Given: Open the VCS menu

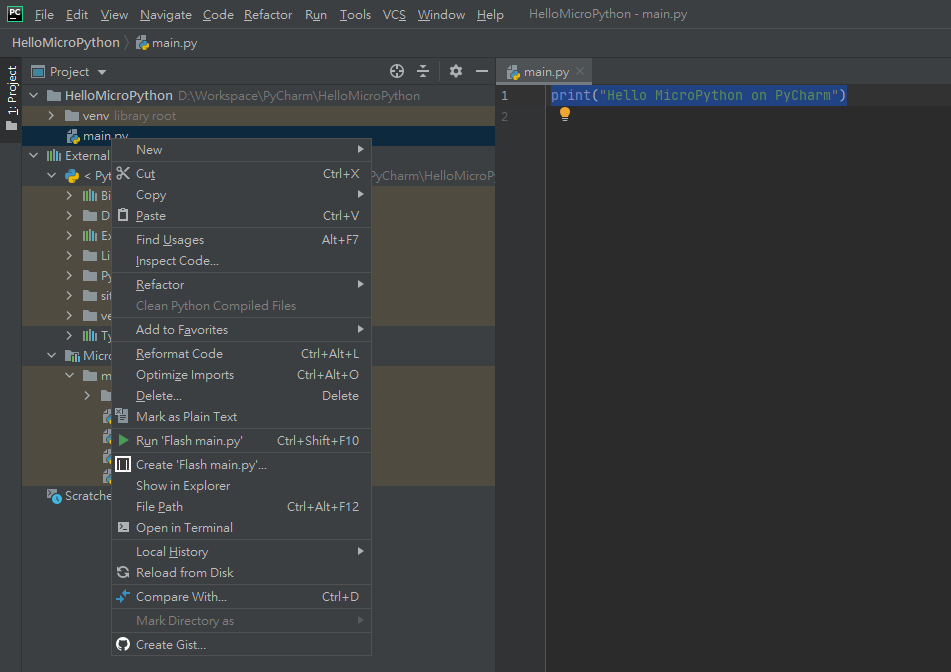Looking at the screenshot, I should pos(394,15).
